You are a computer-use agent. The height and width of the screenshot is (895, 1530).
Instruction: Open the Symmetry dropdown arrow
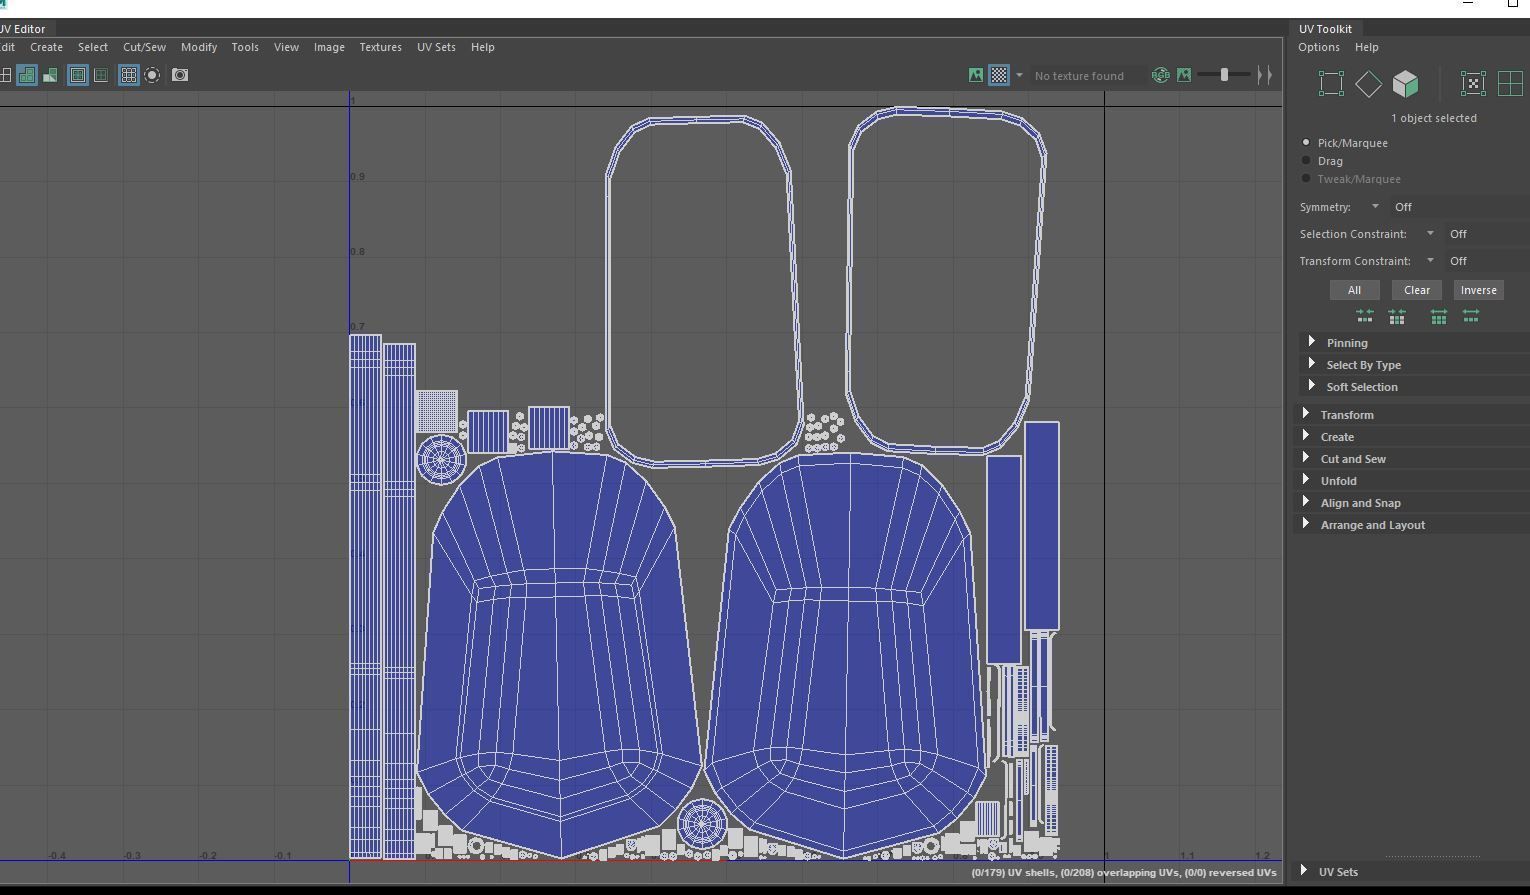(x=1375, y=207)
